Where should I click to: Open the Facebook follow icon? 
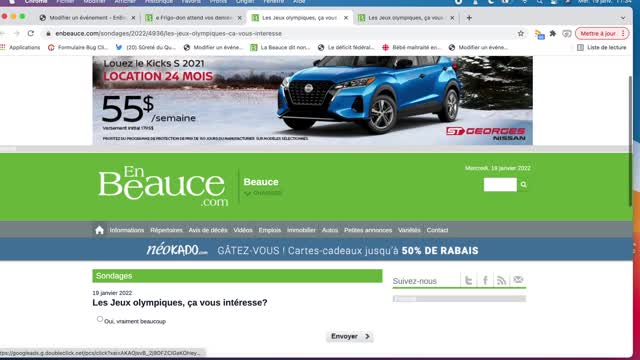point(485,280)
